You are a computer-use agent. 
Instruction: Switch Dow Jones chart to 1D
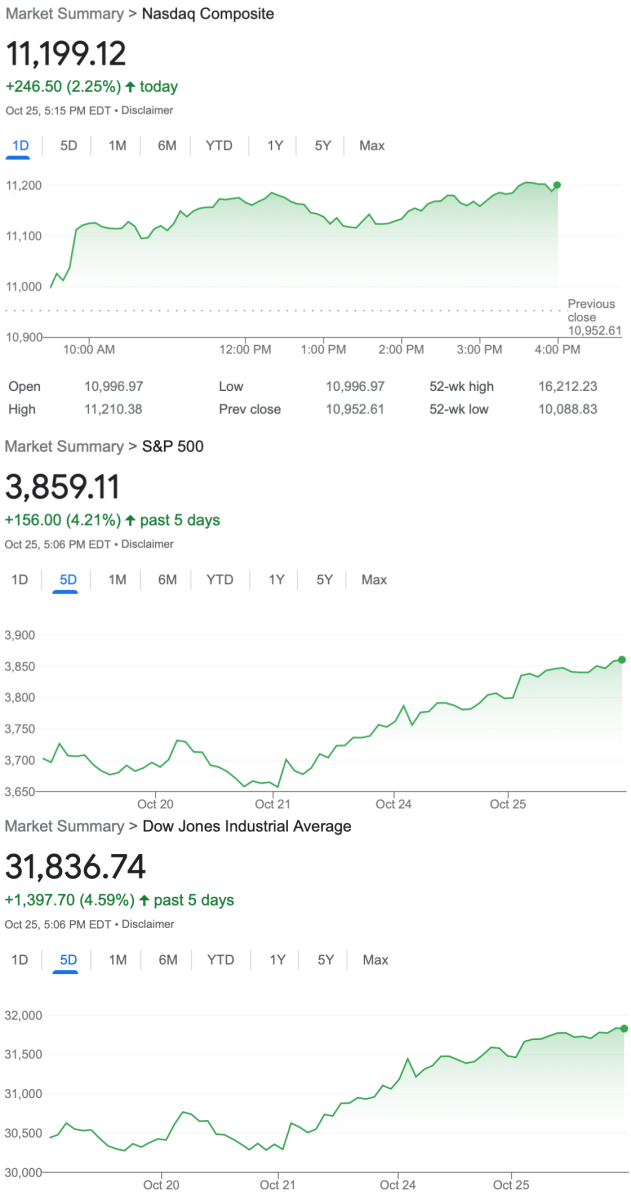(x=20, y=960)
